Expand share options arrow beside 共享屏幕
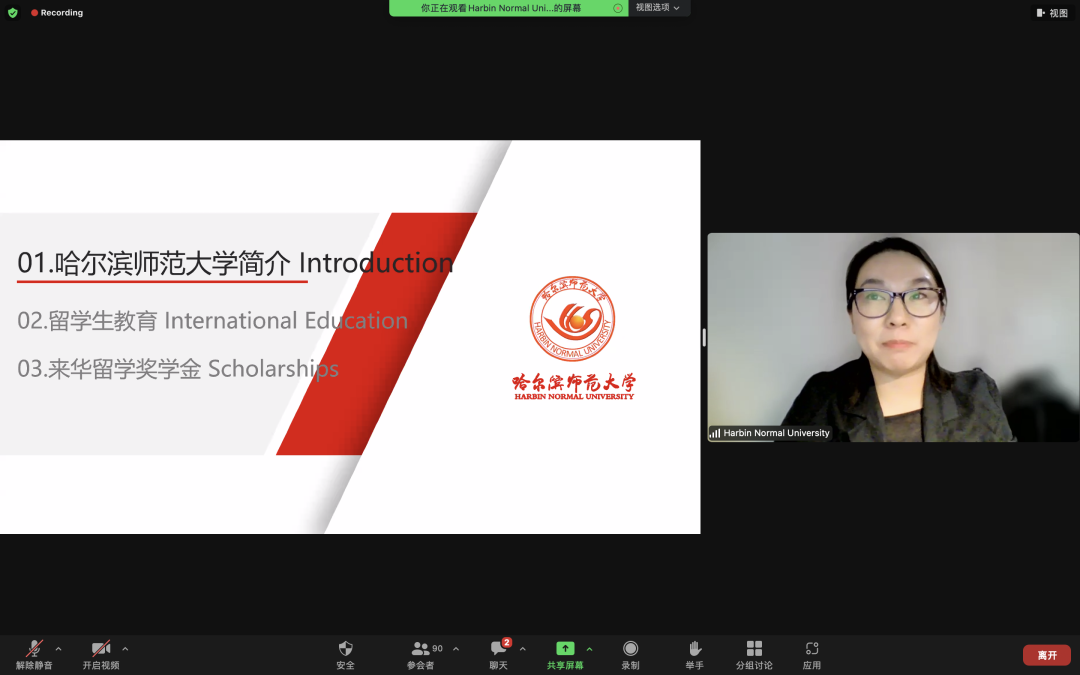1080x675 pixels. click(590, 649)
